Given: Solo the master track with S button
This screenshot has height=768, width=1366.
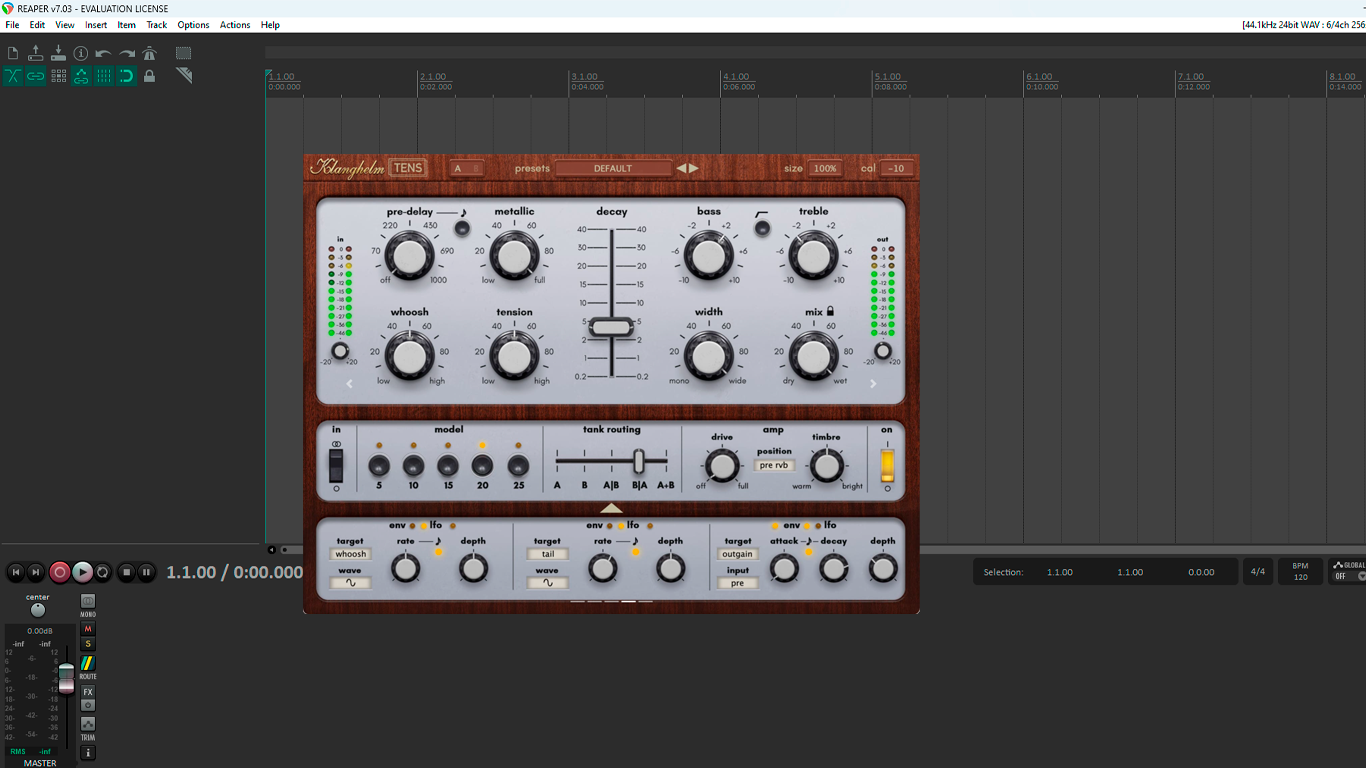Looking at the screenshot, I should point(88,644).
